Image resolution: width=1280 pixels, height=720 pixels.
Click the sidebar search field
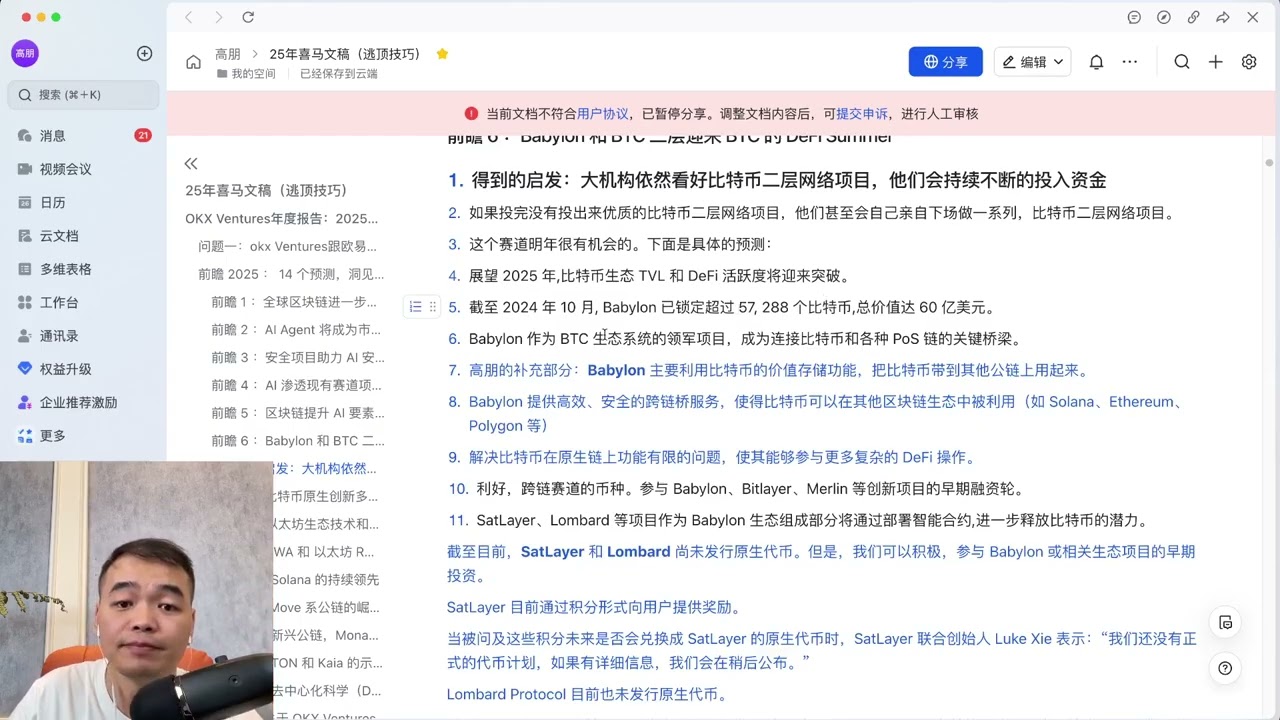[x=83, y=95]
